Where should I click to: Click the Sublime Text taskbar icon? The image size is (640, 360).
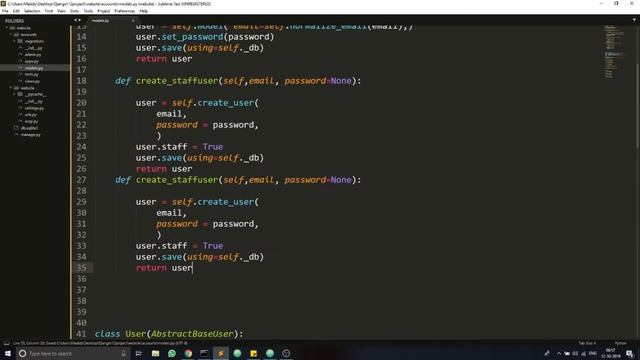coord(221,353)
